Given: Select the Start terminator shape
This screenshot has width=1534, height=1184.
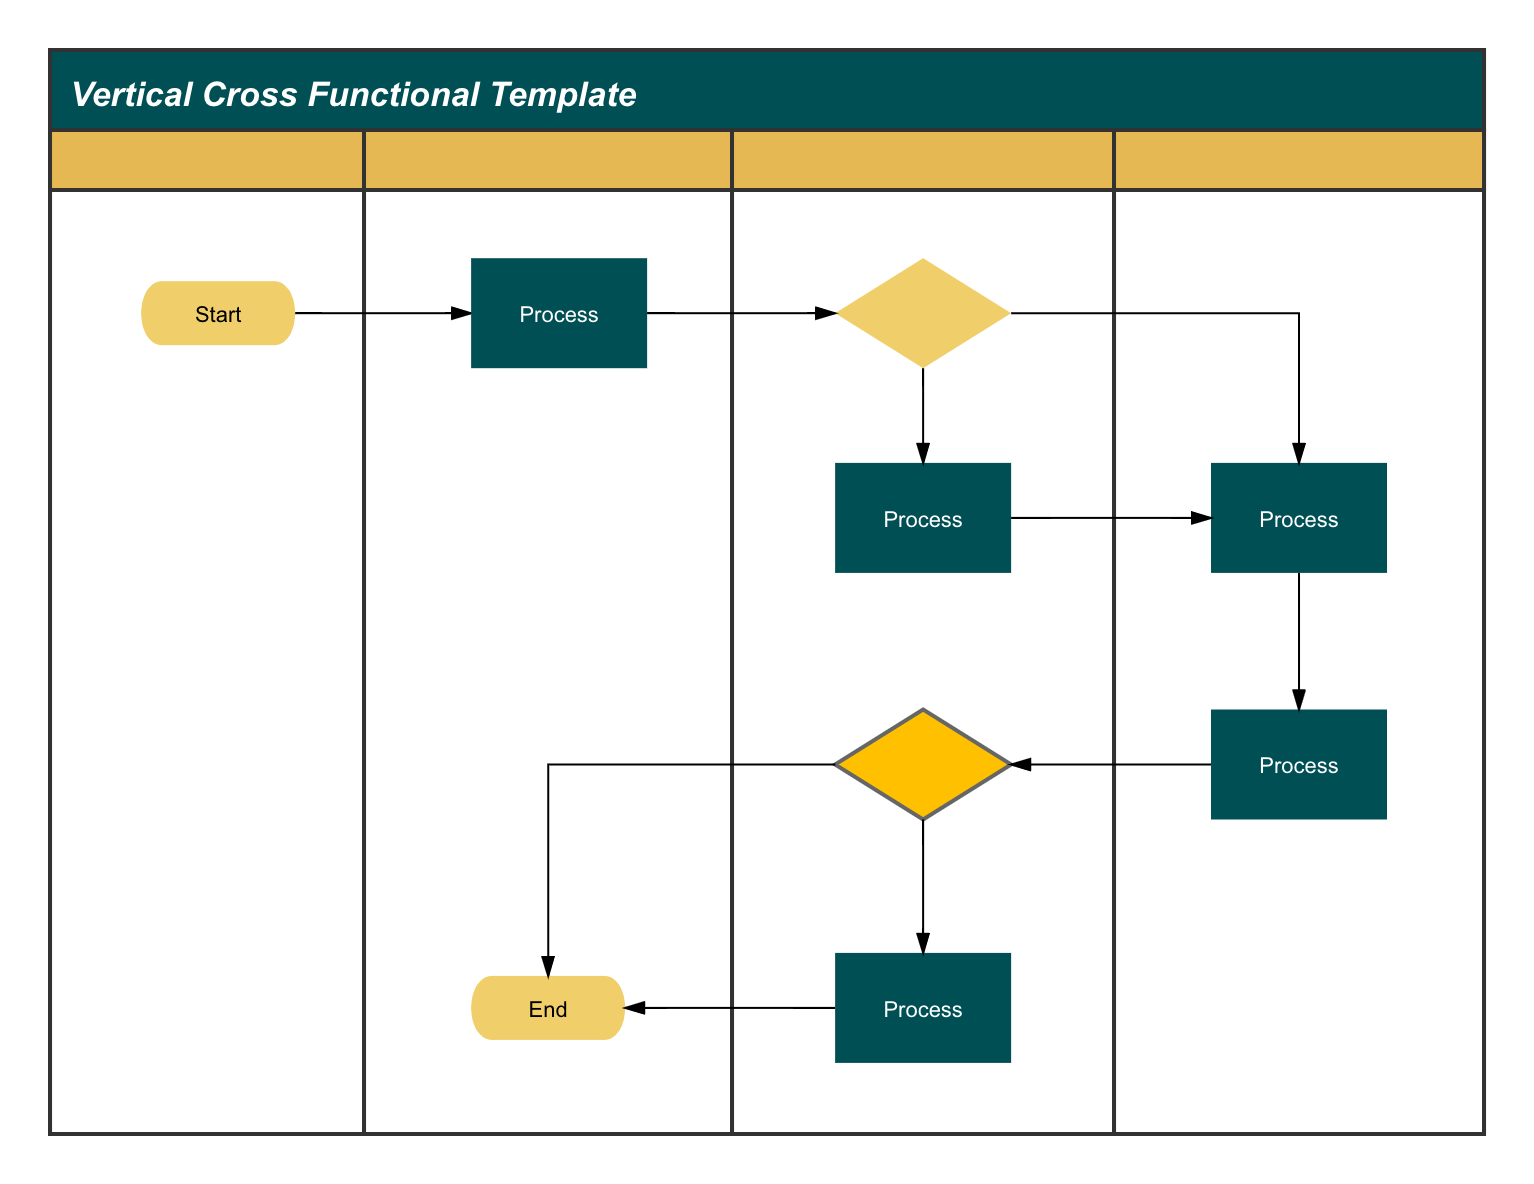Looking at the screenshot, I should pyautogui.click(x=218, y=313).
